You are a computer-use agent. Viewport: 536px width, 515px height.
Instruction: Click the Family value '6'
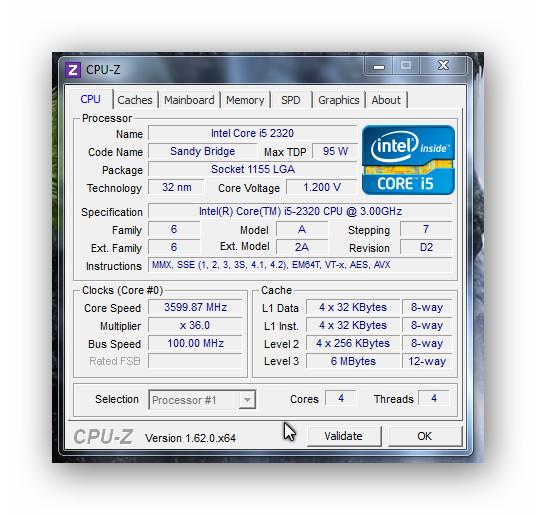click(x=174, y=229)
